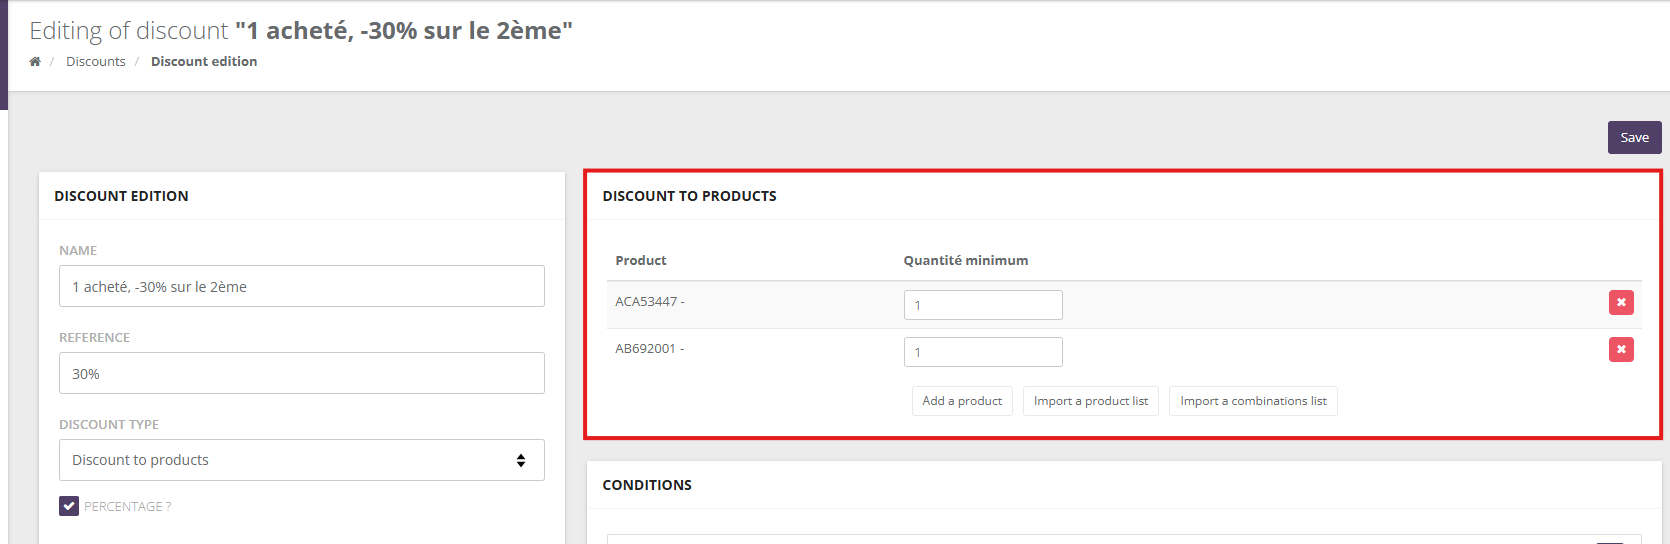Select Import a combinations list
The width and height of the screenshot is (1670, 544).
click(x=1253, y=401)
